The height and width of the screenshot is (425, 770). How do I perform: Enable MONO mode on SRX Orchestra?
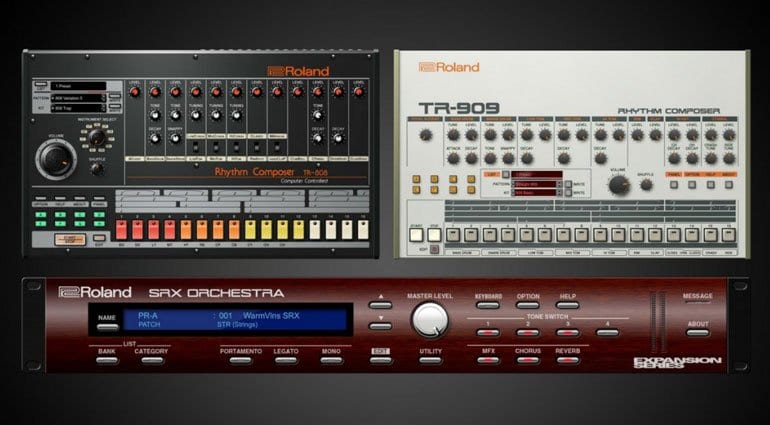point(331,360)
